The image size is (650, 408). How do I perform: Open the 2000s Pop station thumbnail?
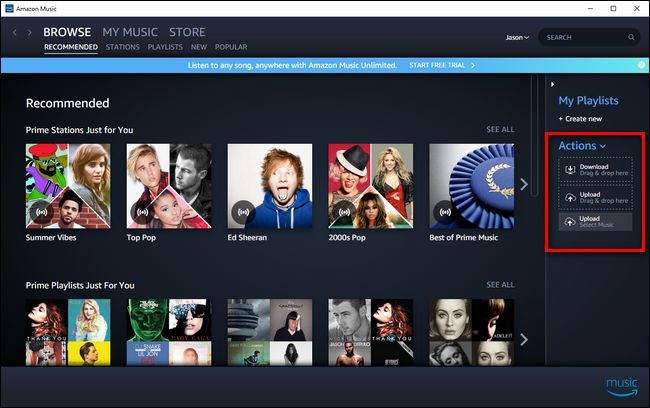click(371, 186)
